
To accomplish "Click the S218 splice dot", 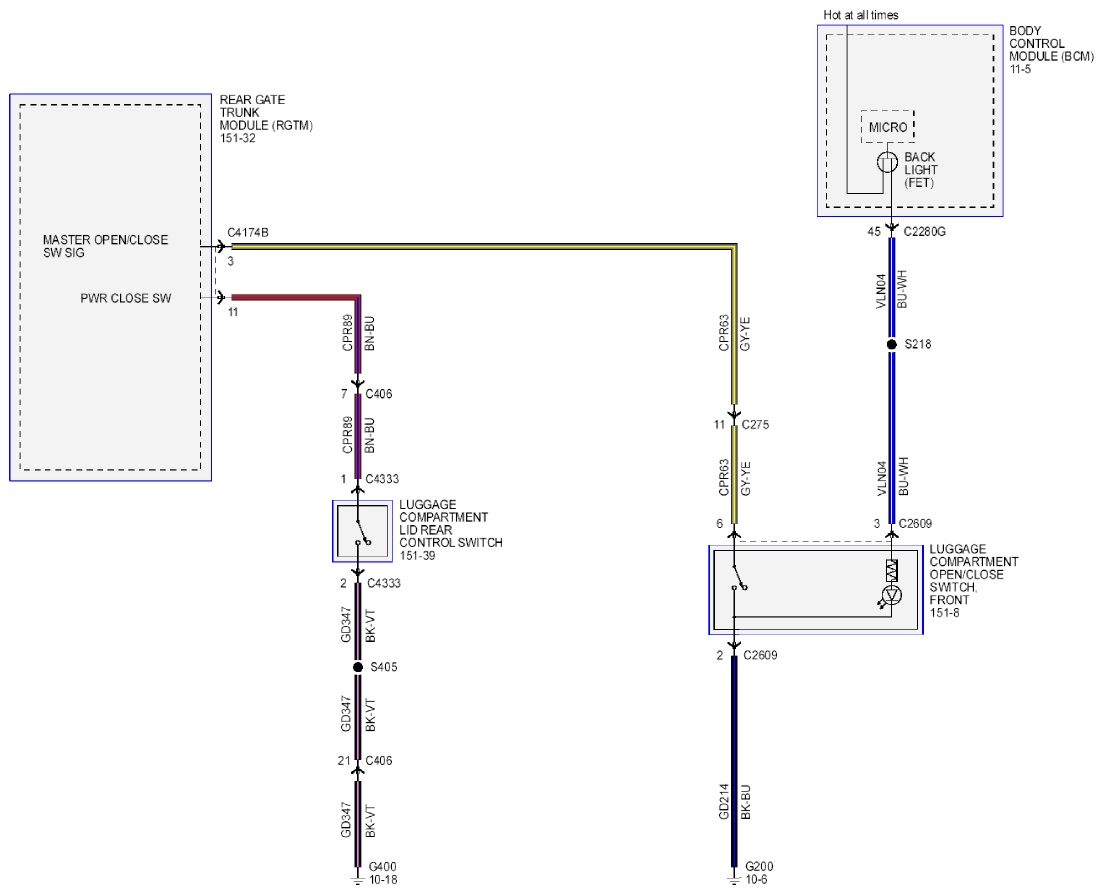I will (891, 345).
